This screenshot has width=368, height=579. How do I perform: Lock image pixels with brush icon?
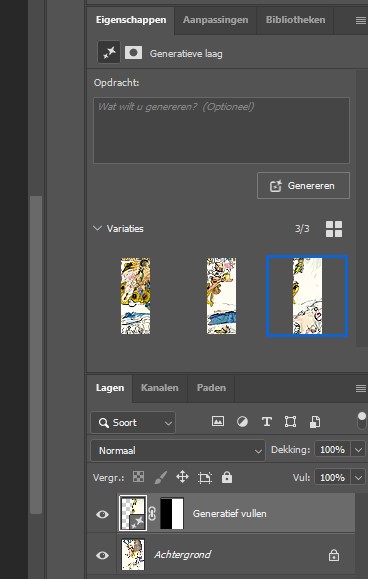pos(160,477)
